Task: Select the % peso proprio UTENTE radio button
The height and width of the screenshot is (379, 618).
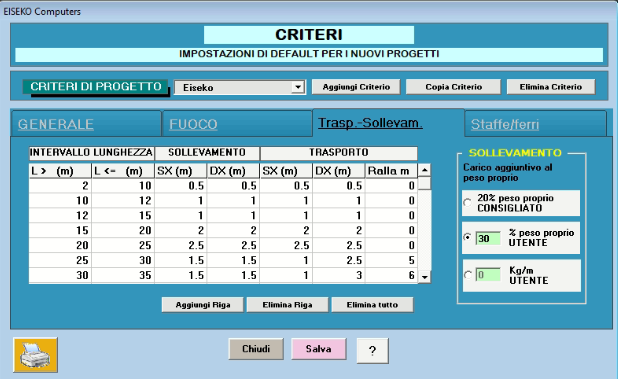Action: pyautogui.click(x=467, y=237)
